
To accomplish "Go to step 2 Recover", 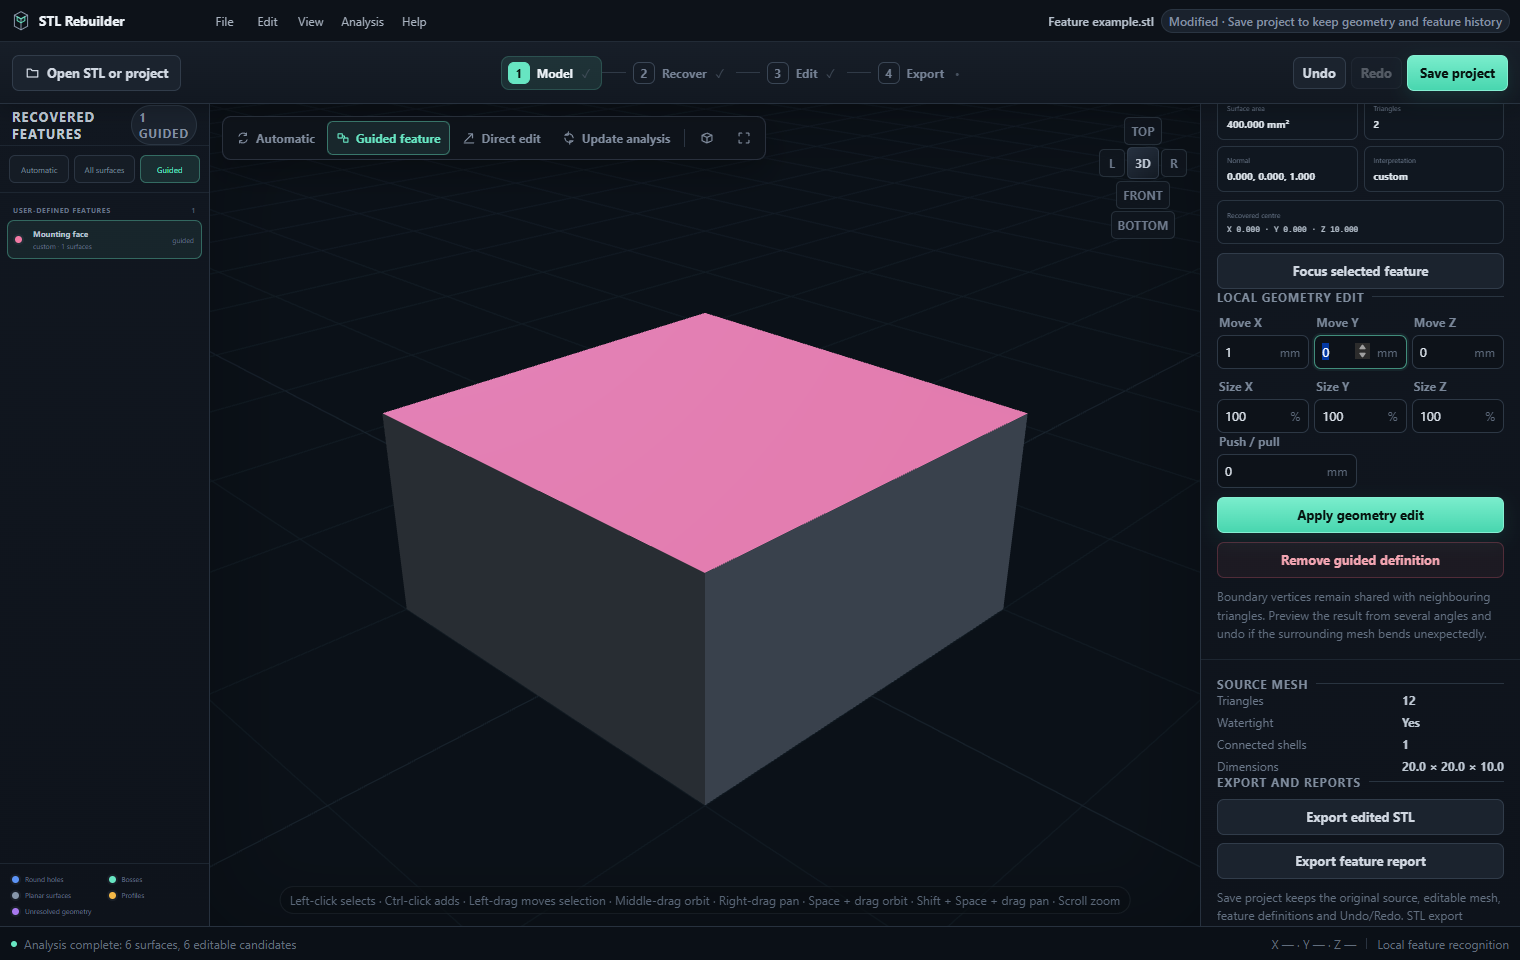I will click(681, 73).
